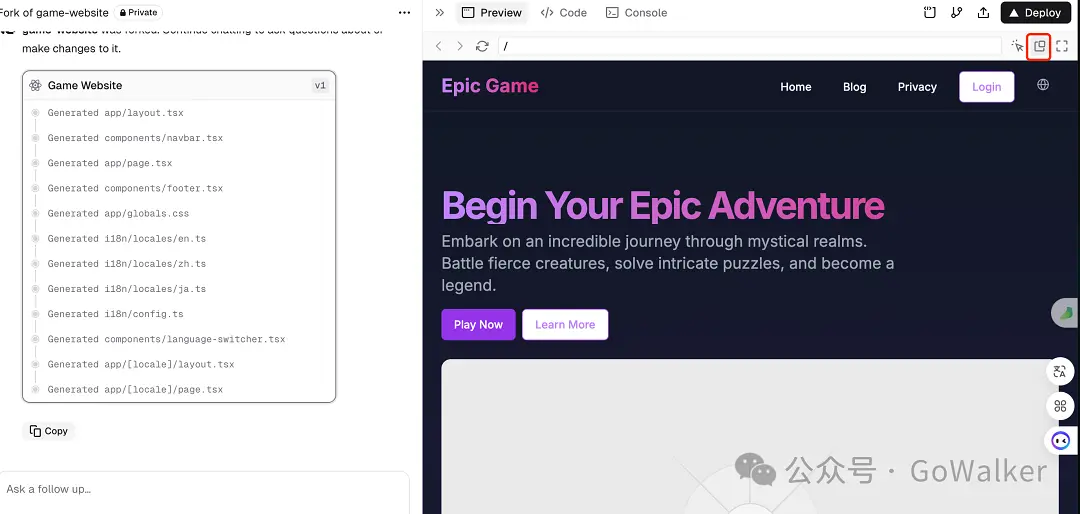The width and height of the screenshot is (1080, 514).
Task: Go forward in preview navigation
Action: pos(460,46)
